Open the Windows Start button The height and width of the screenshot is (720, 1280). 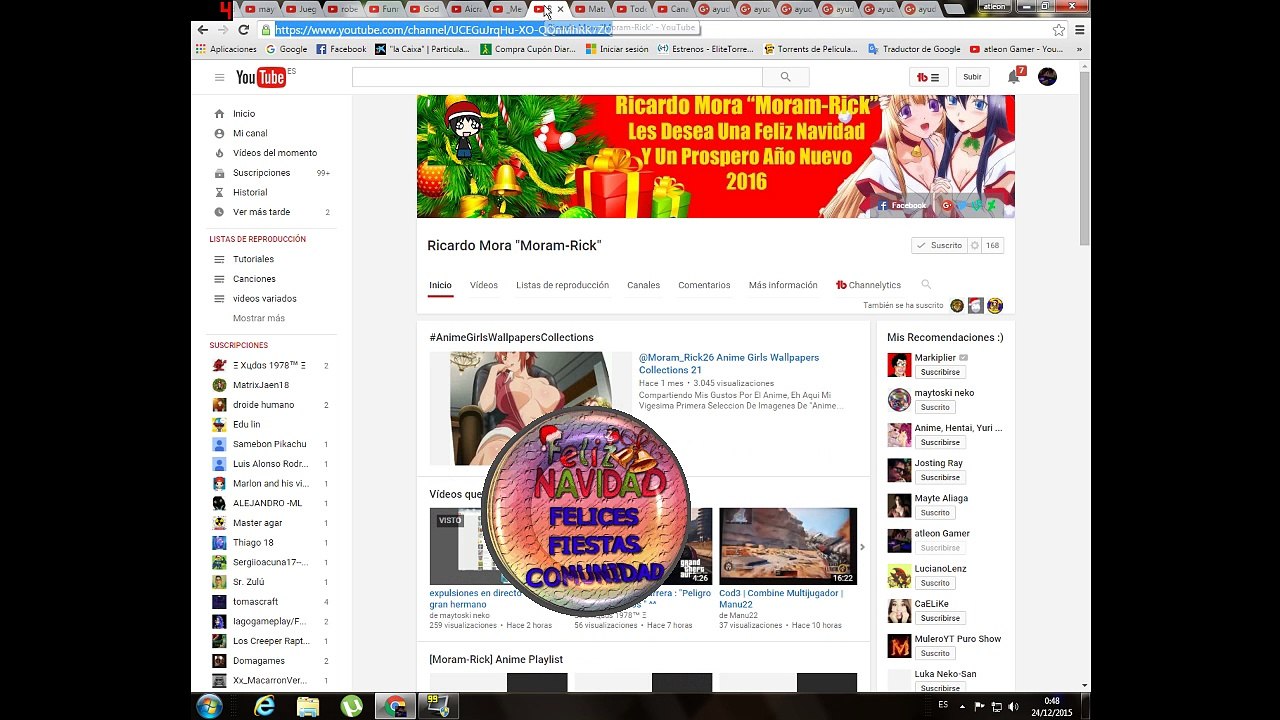pyautogui.click(x=209, y=706)
